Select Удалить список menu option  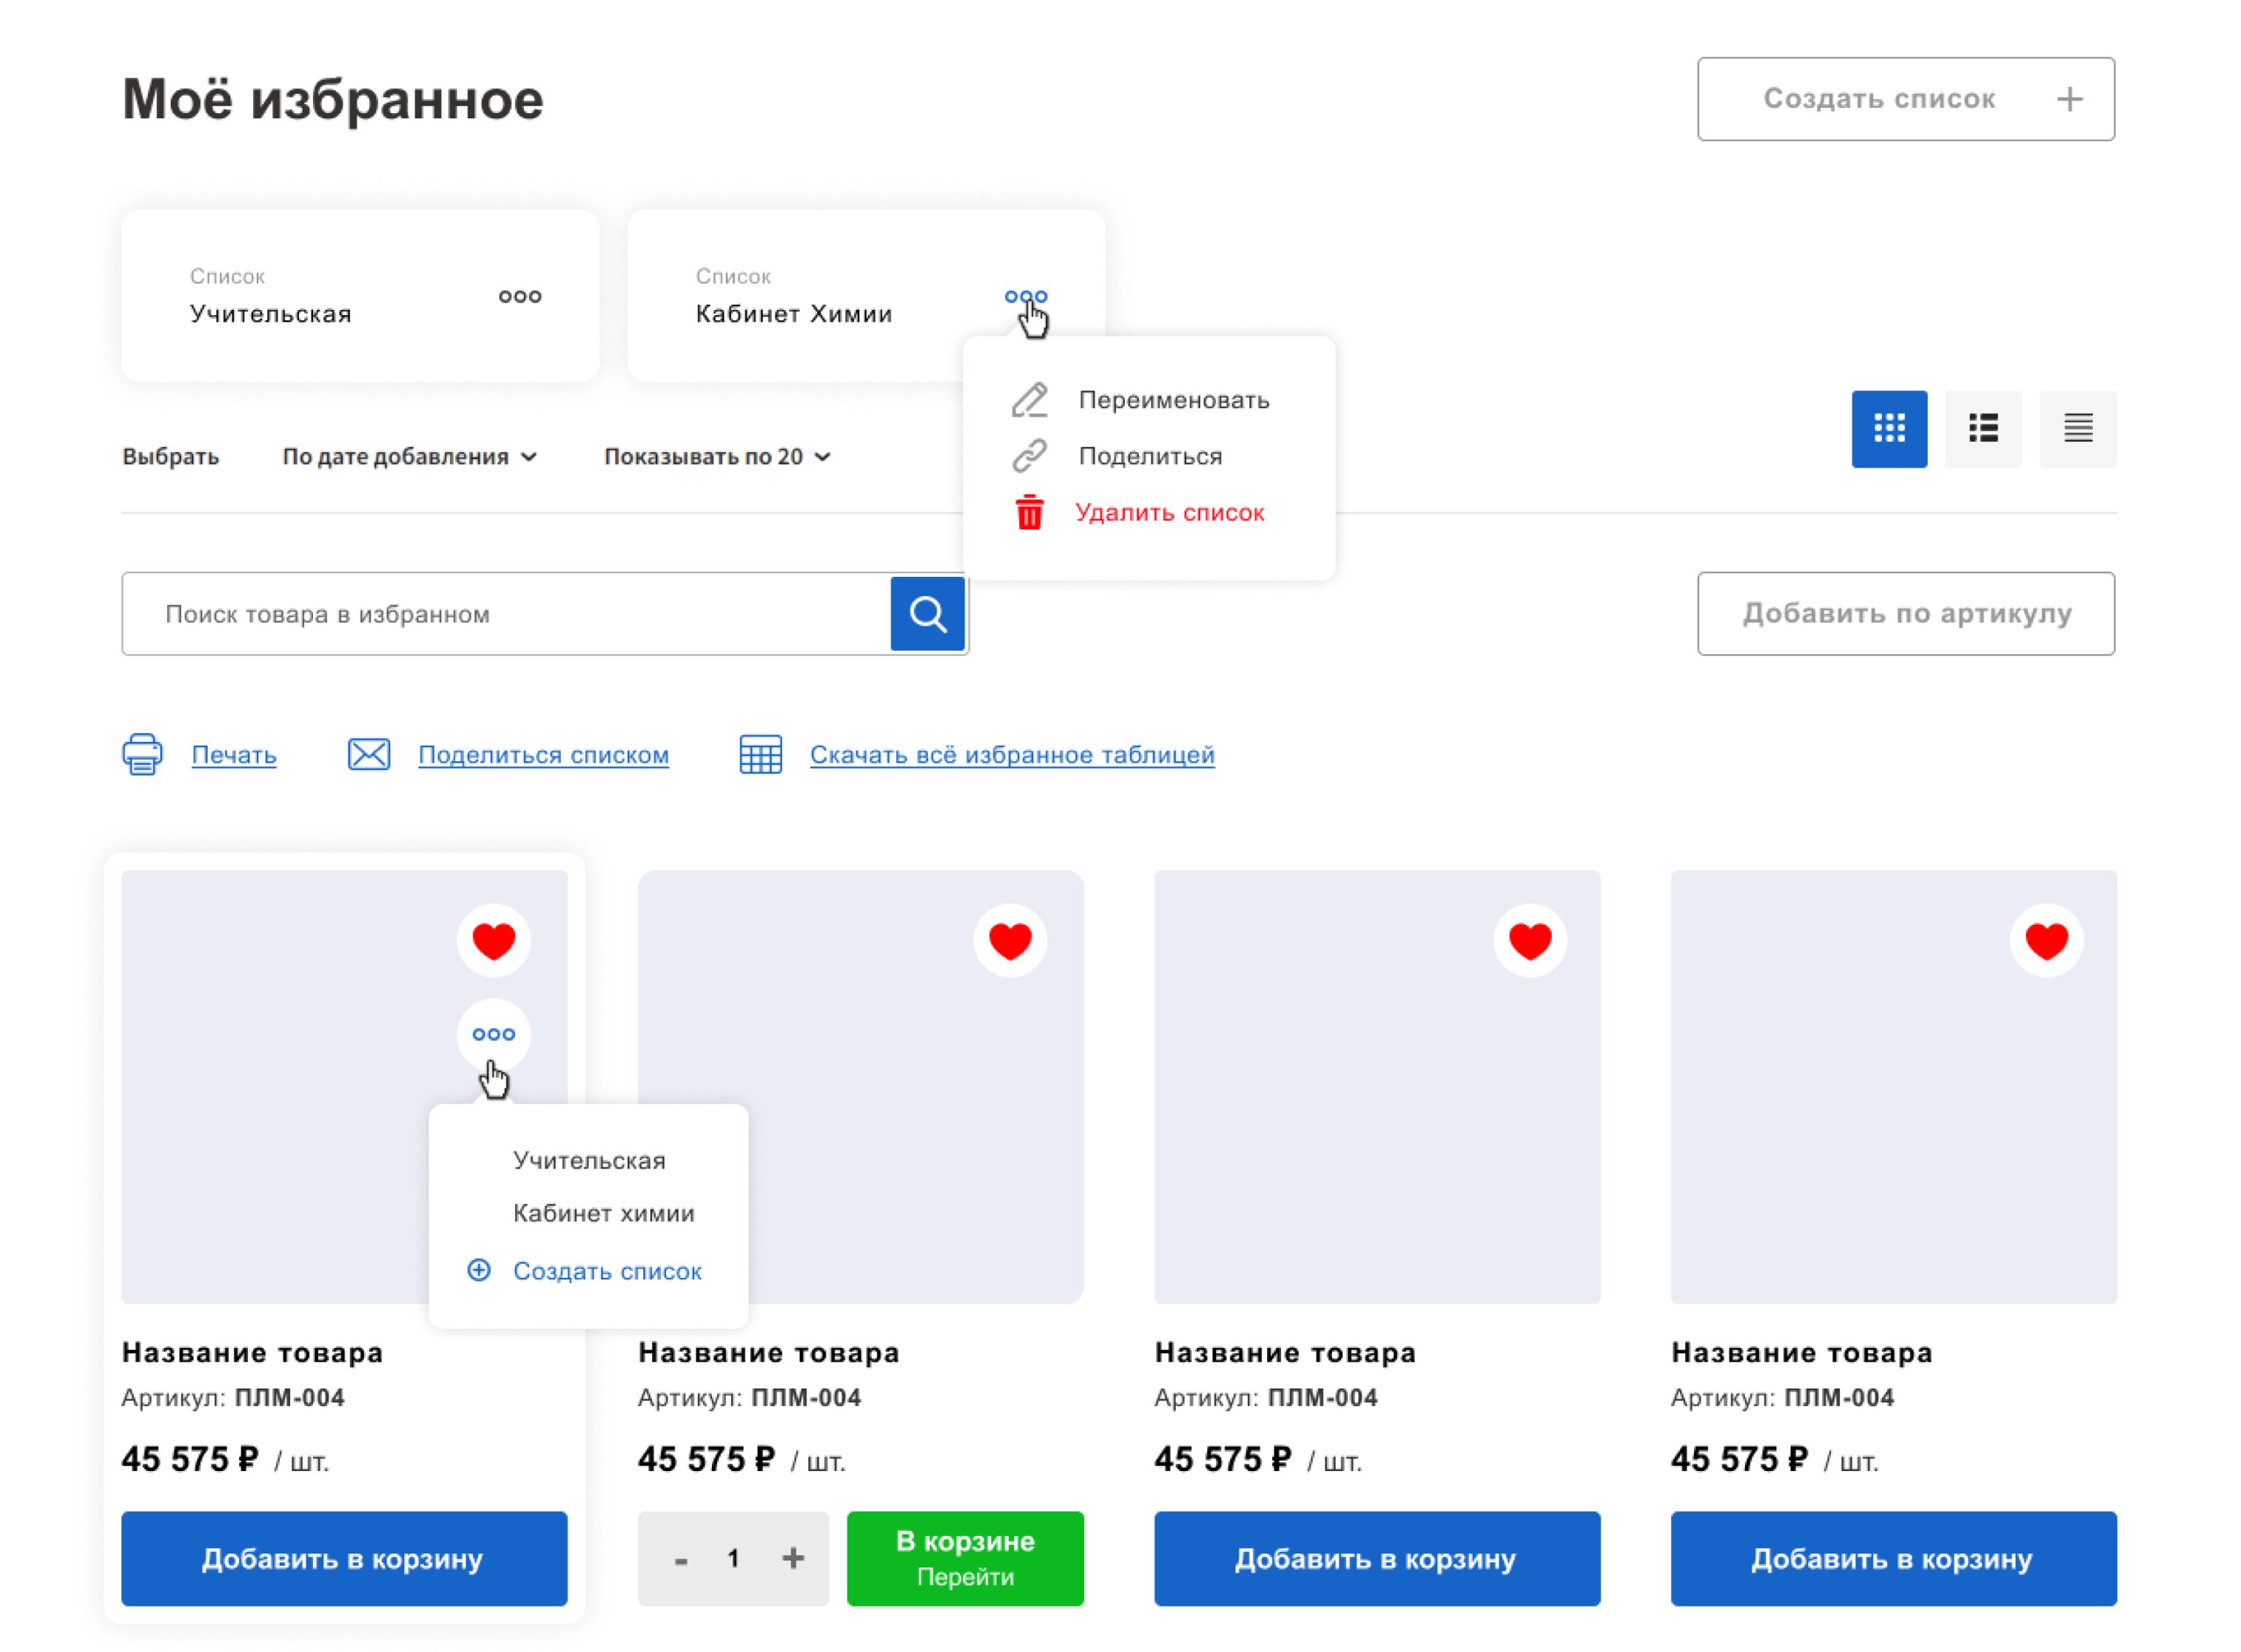coord(1168,513)
